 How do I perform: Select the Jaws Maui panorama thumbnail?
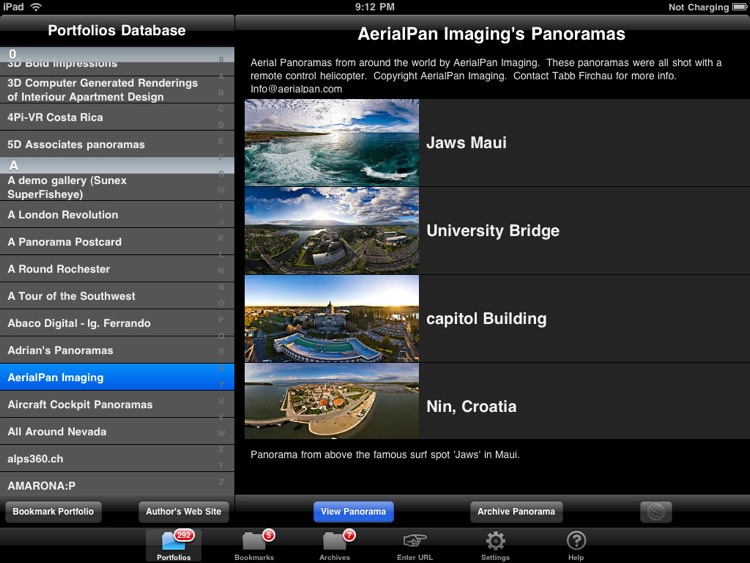[x=332, y=143]
